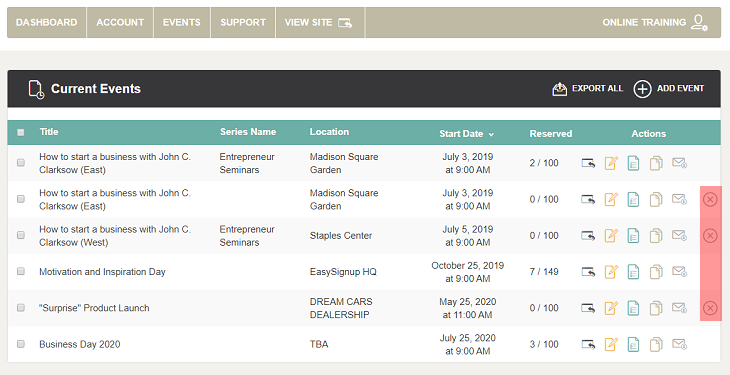Sort events by the Reserved column header
Image resolution: width=730 pixels, height=375 pixels.
click(551, 134)
